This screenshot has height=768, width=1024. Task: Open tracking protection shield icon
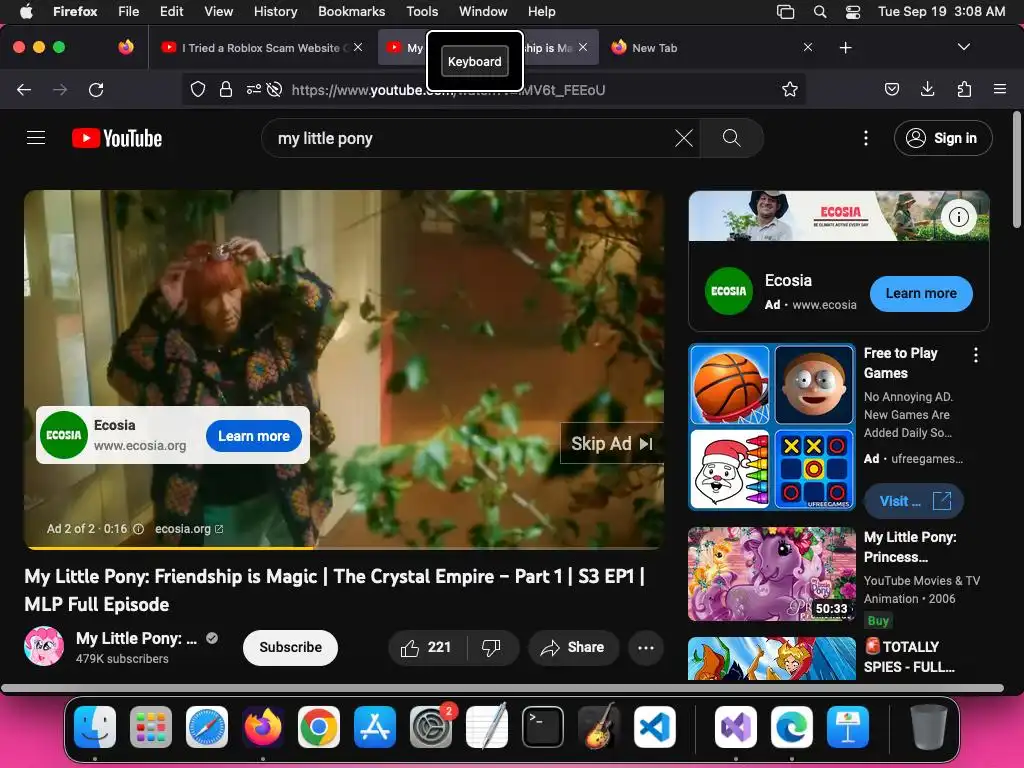(197, 89)
